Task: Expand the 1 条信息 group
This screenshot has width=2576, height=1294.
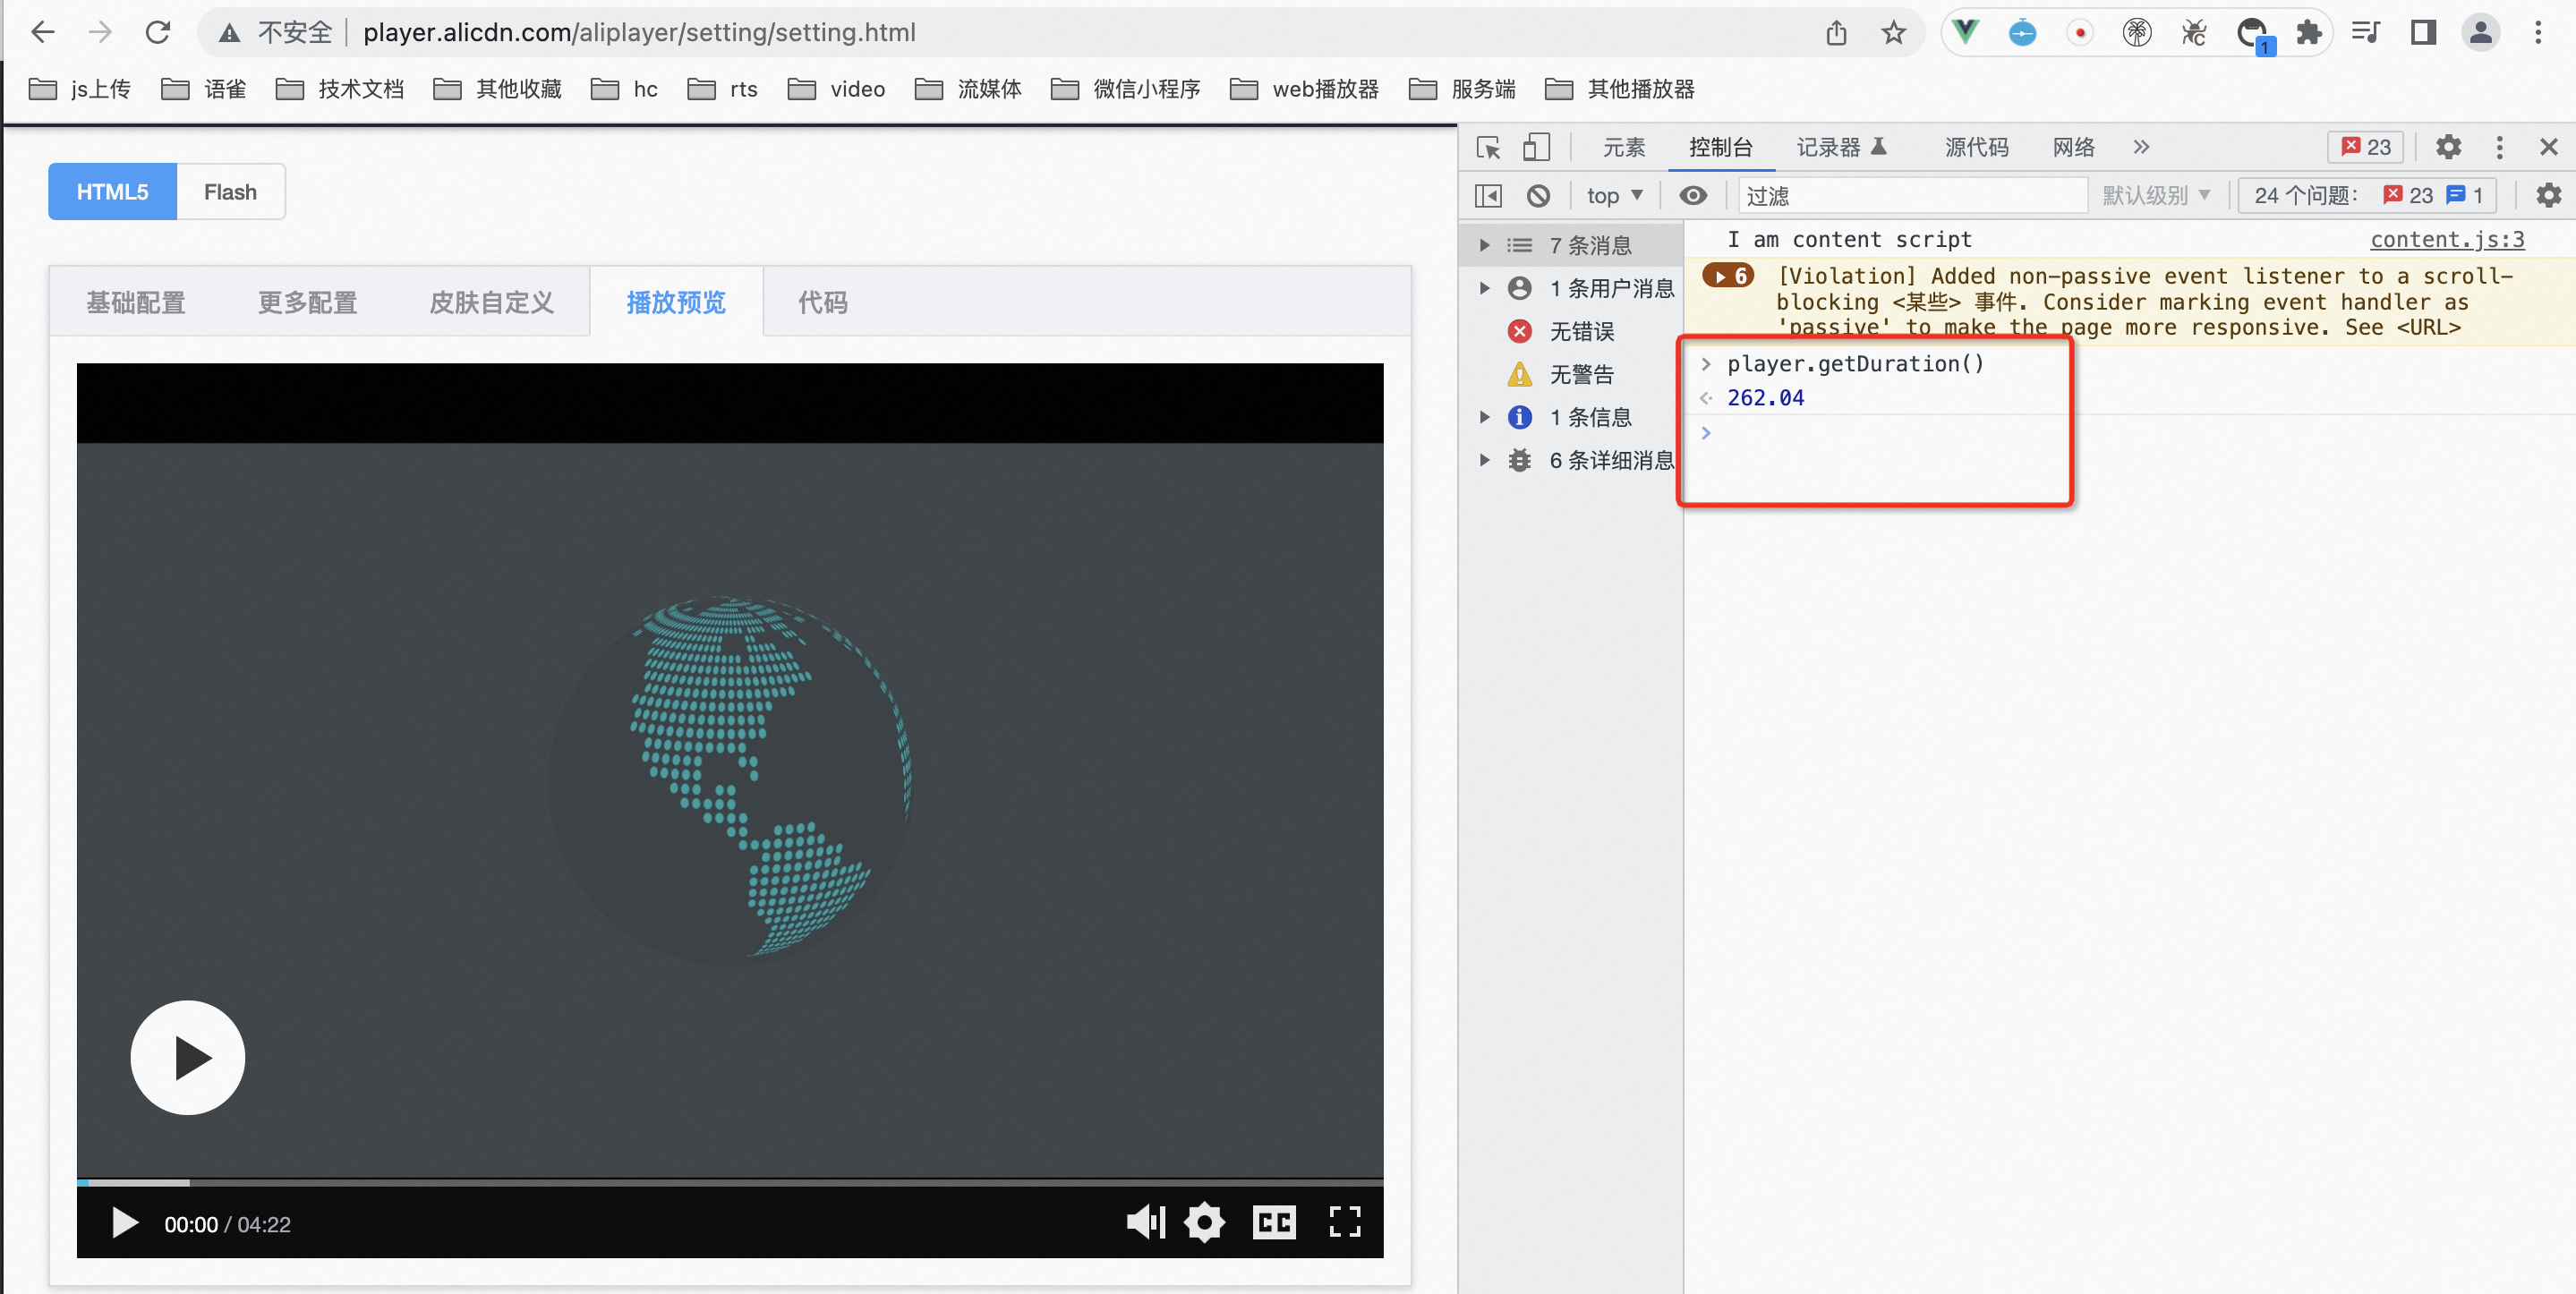Action: [1484, 417]
